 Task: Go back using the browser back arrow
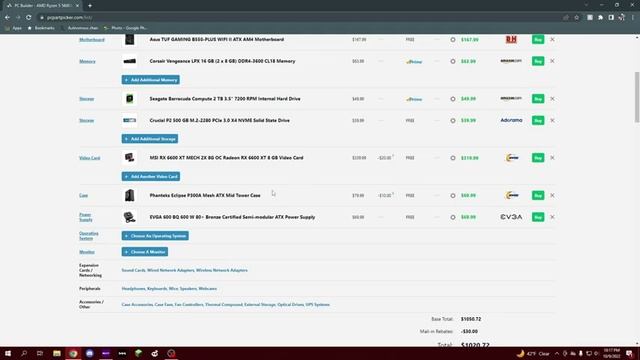tap(7, 18)
